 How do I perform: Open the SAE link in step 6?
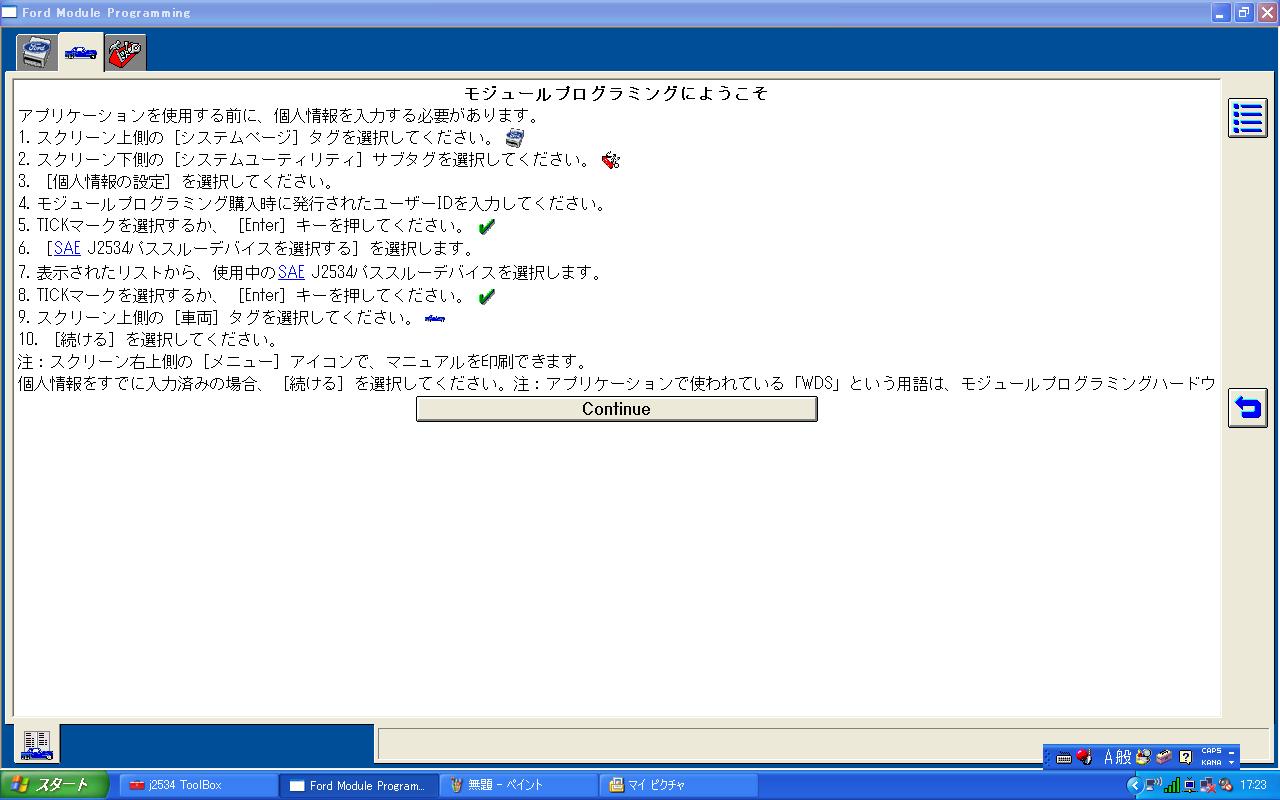click(x=67, y=248)
